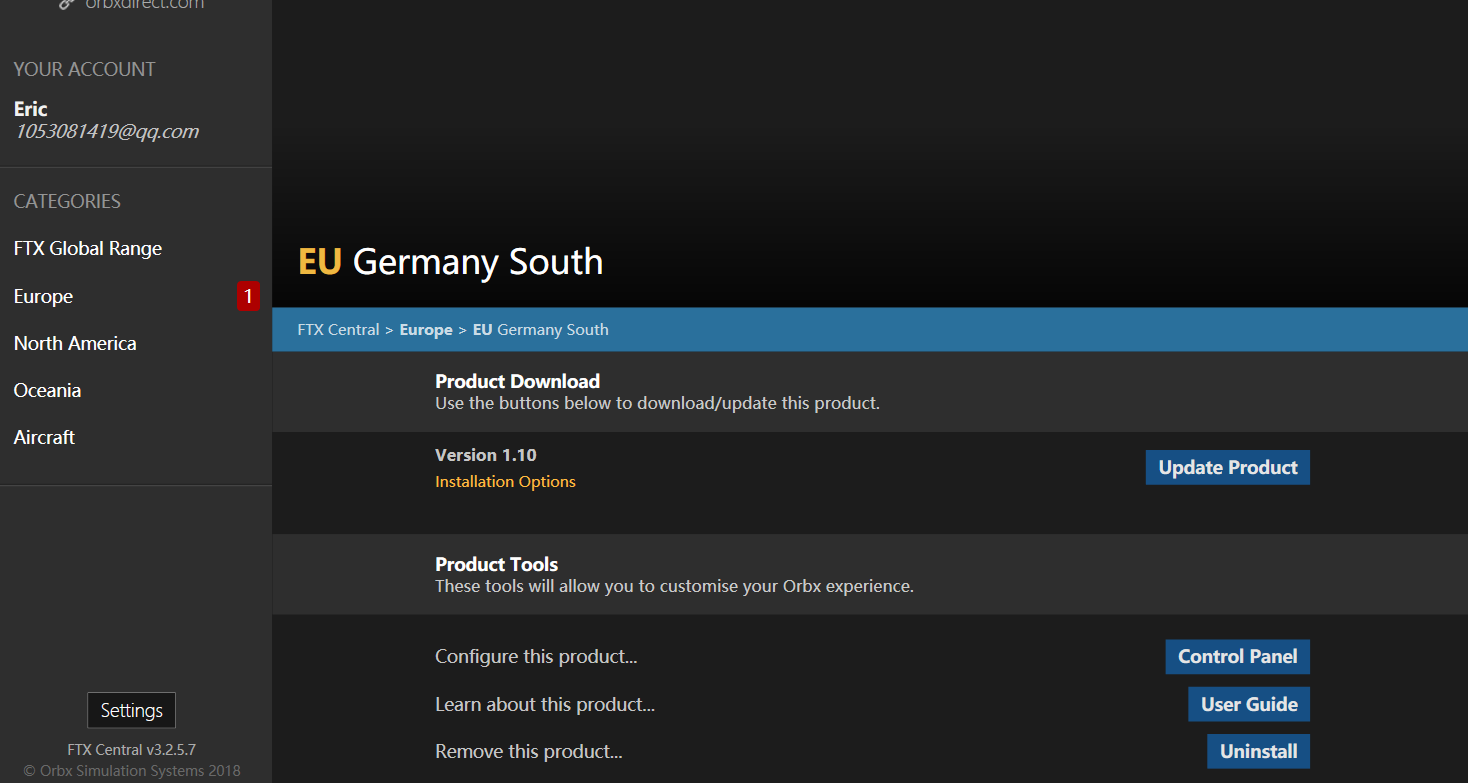
Task: Click EU Germany South breadcrumb entry
Action: (540, 329)
